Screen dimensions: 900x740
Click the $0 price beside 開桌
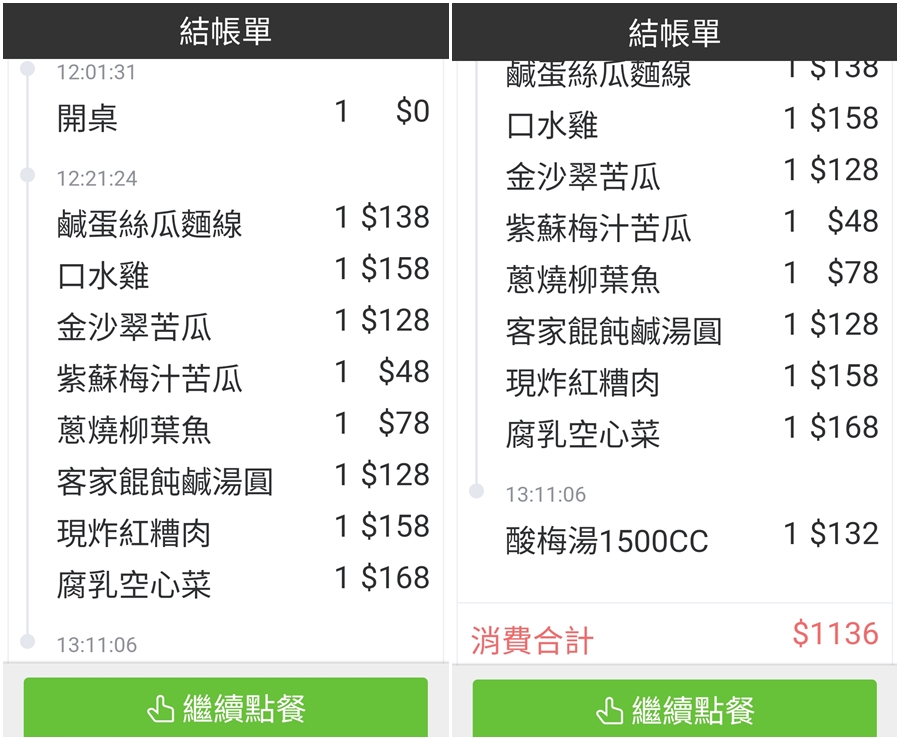click(412, 112)
